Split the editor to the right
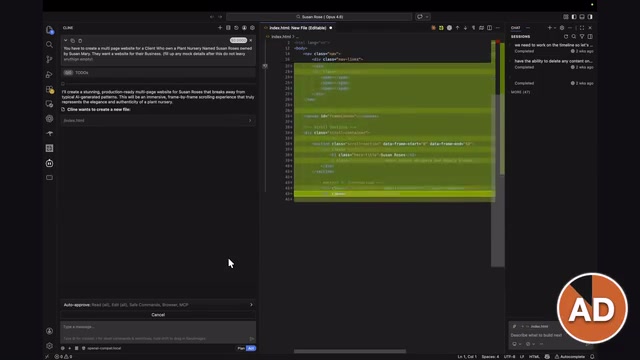640x360 pixels. (x=489, y=28)
